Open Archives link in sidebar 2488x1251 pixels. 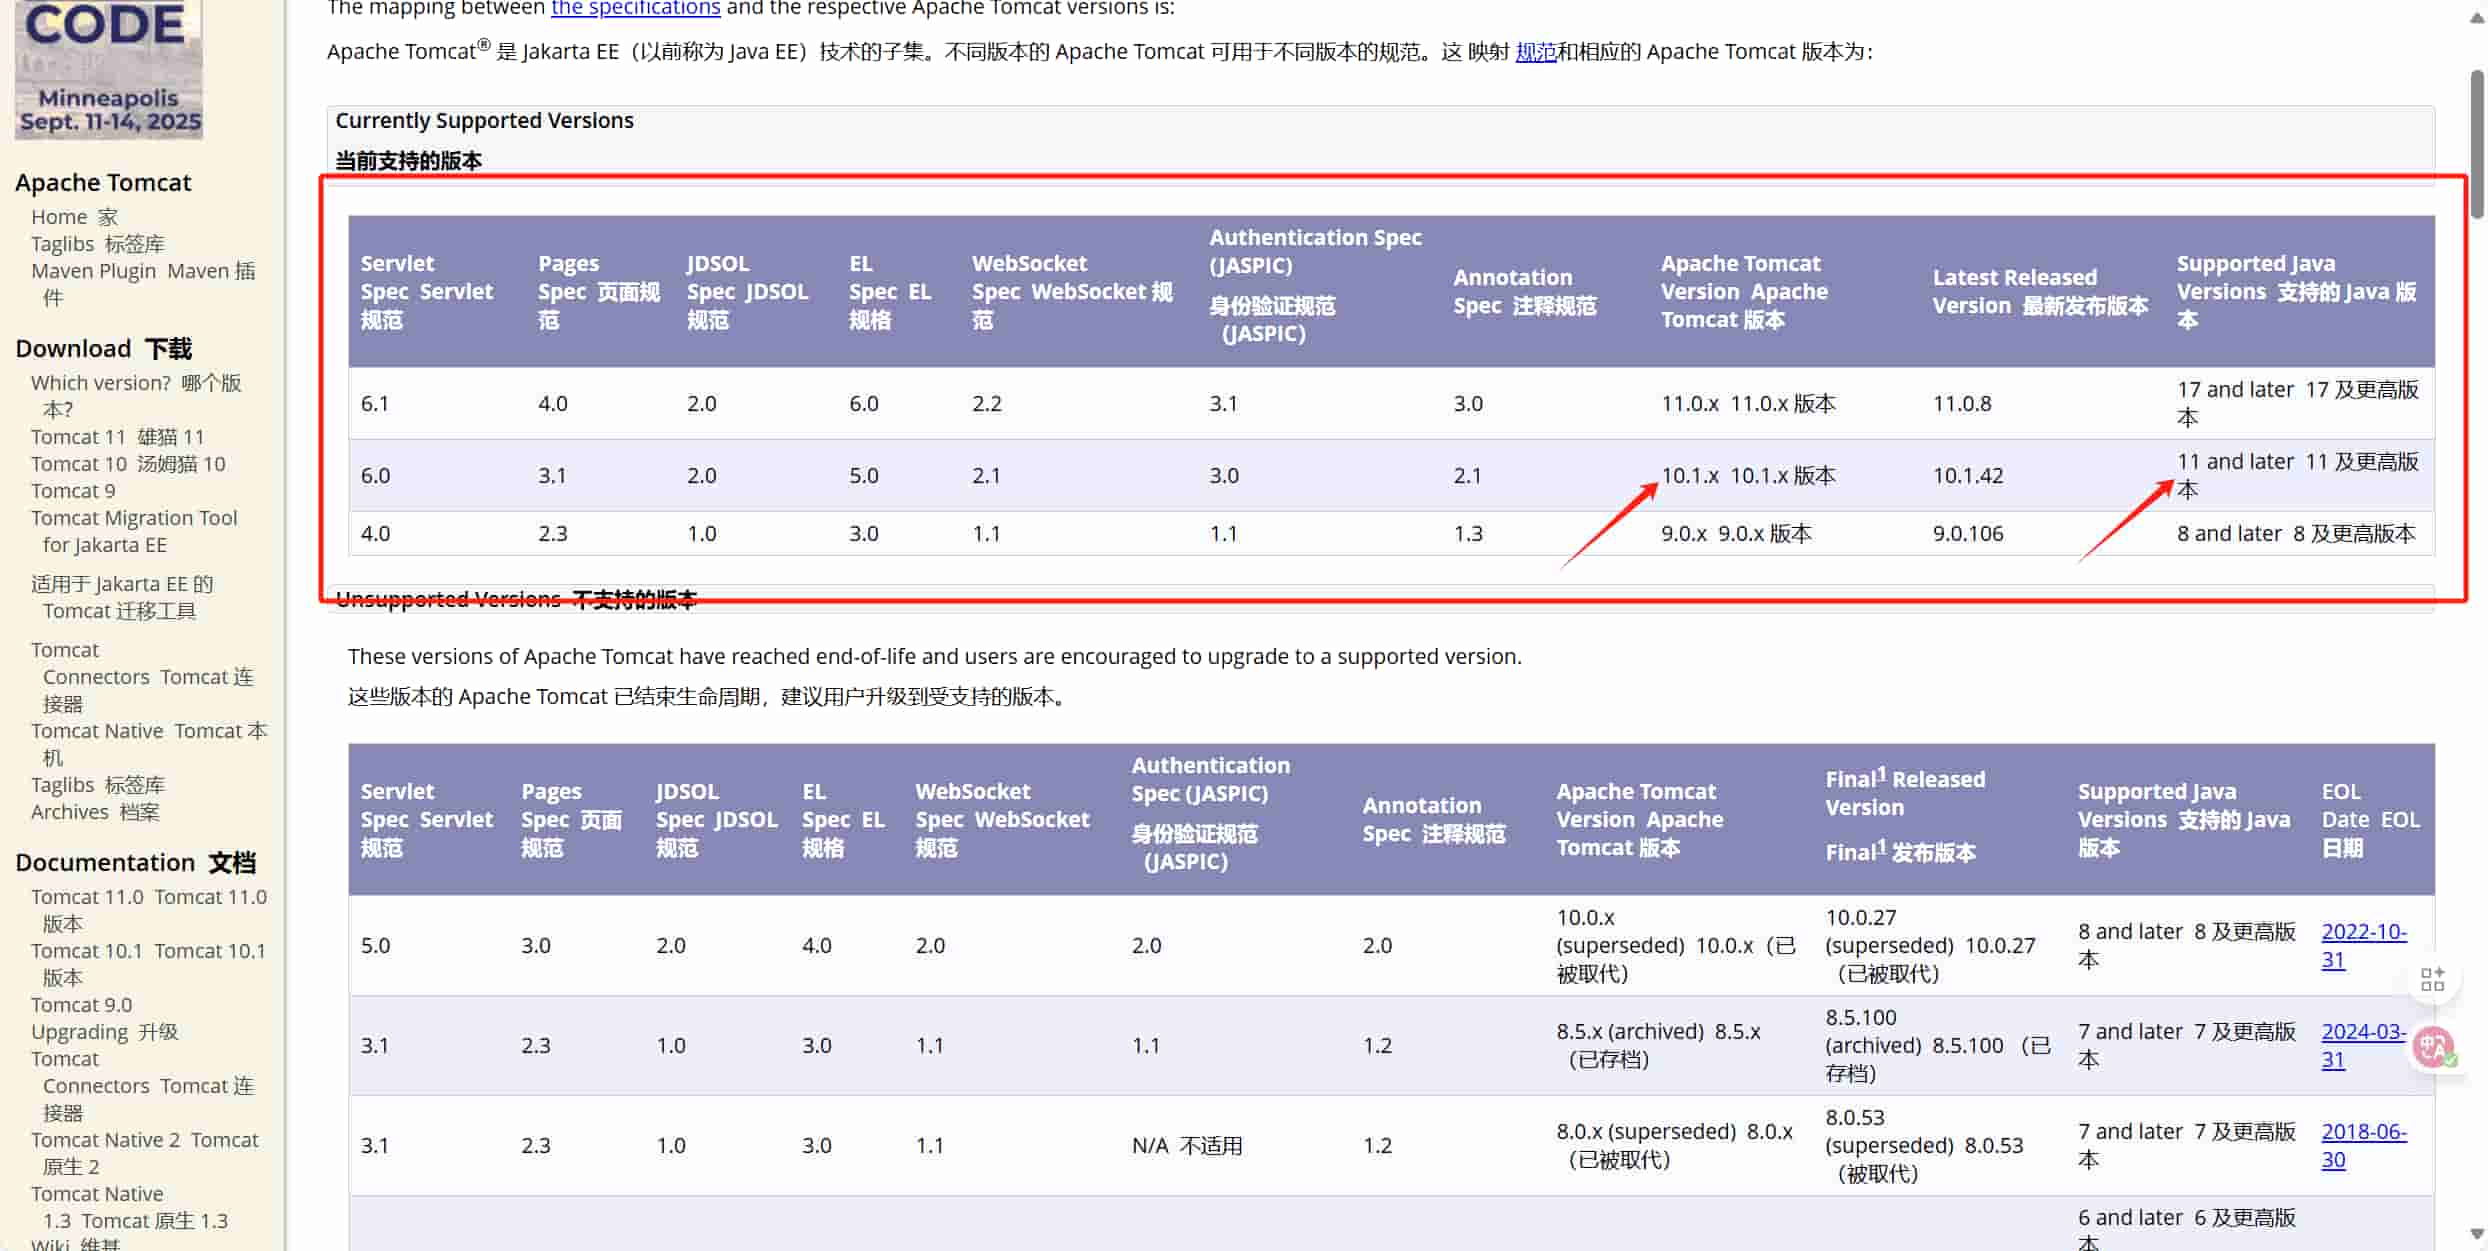(69, 812)
